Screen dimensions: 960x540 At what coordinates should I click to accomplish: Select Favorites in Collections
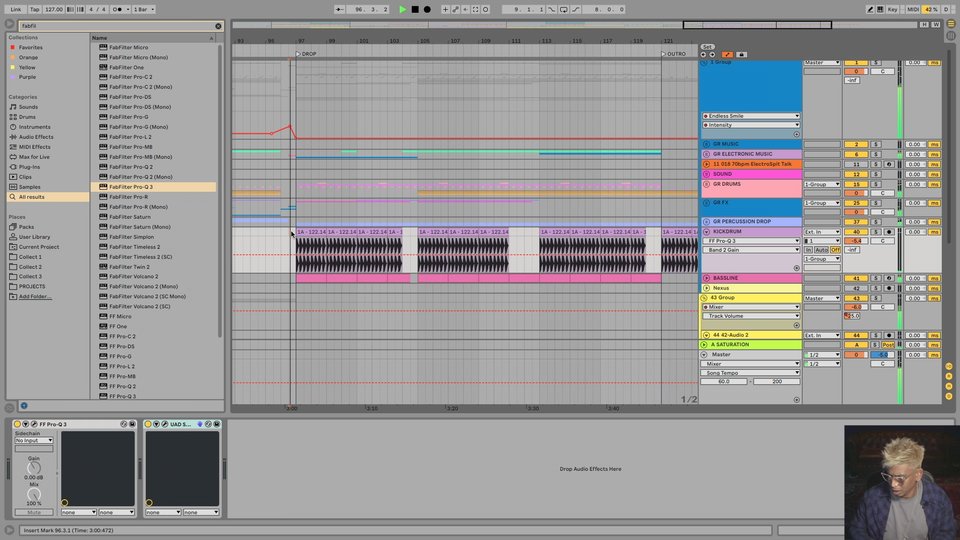click(31, 47)
